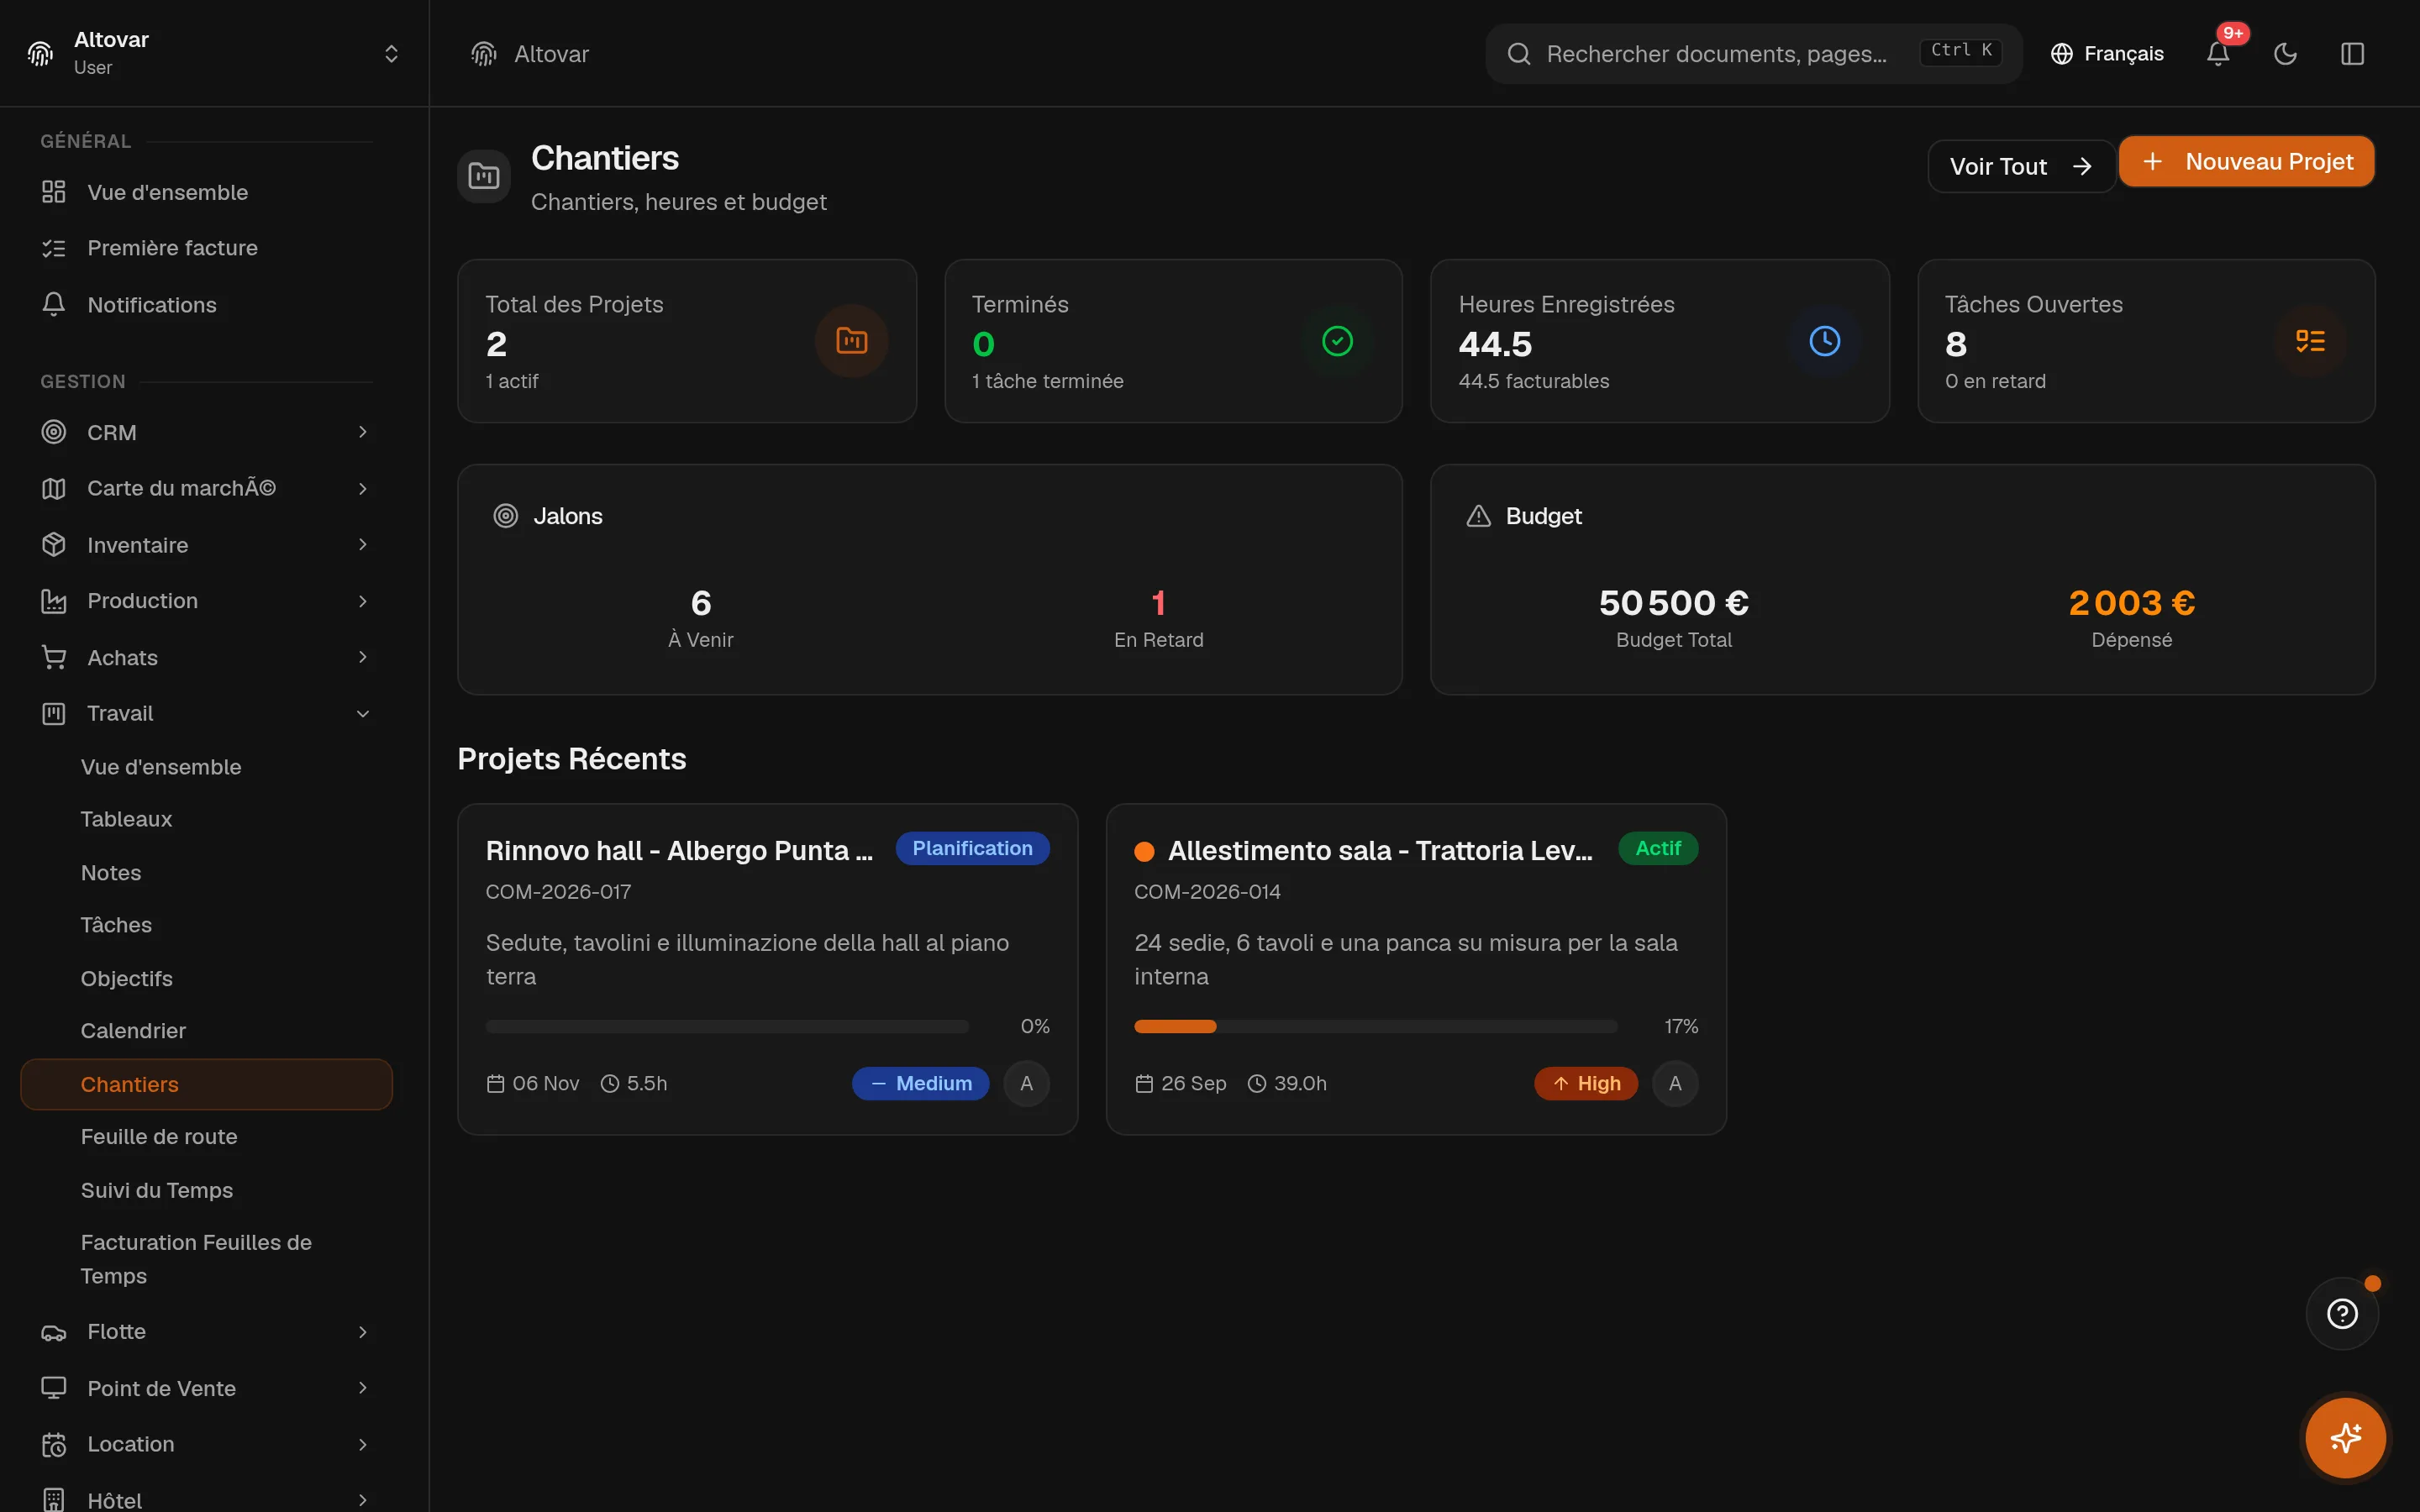Viewport: 2420px width, 1512px height.
Task: Expand the Carte du marché chevron
Action: click(x=363, y=488)
